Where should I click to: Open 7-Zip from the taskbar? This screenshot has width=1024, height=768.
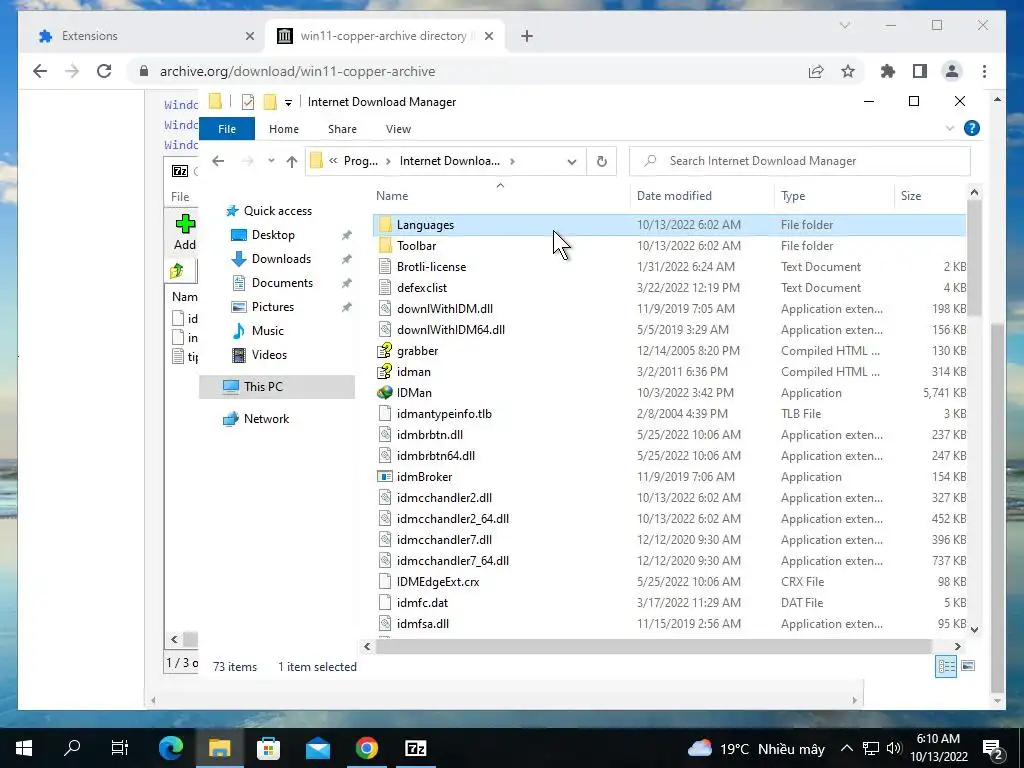coord(415,748)
